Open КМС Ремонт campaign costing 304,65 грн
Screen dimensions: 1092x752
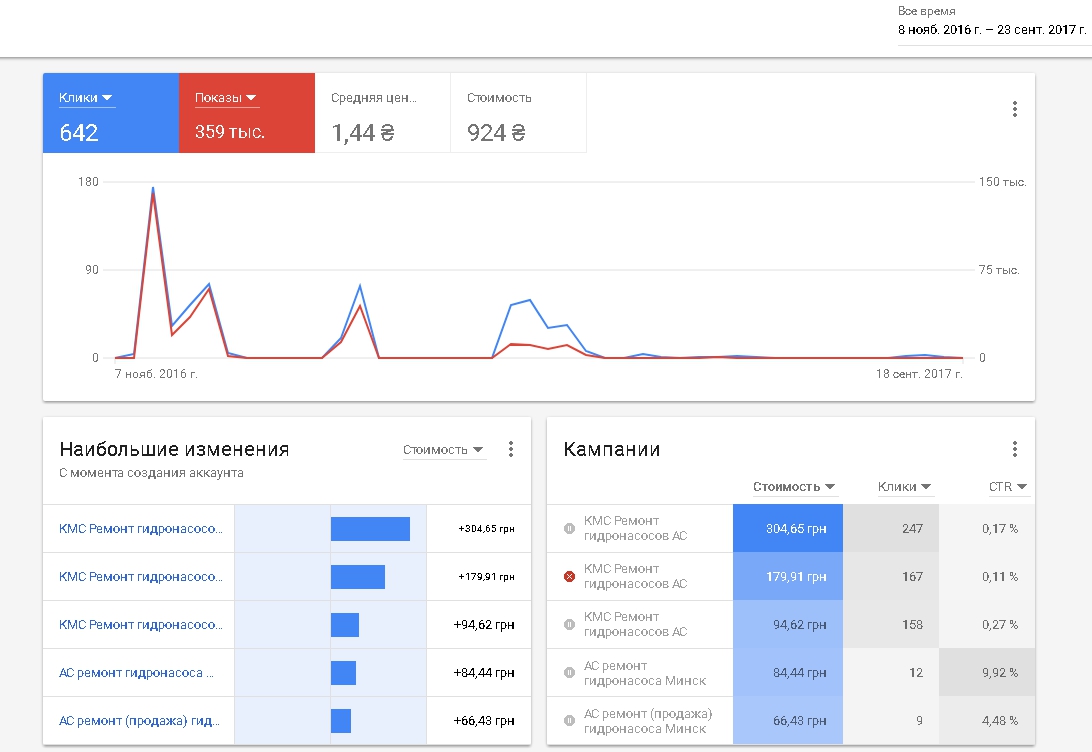coord(635,528)
